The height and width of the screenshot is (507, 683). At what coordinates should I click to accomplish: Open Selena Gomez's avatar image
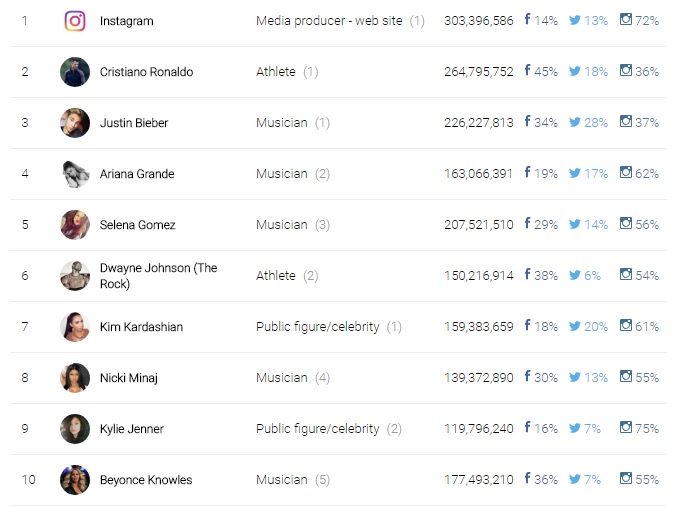point(75,225)
